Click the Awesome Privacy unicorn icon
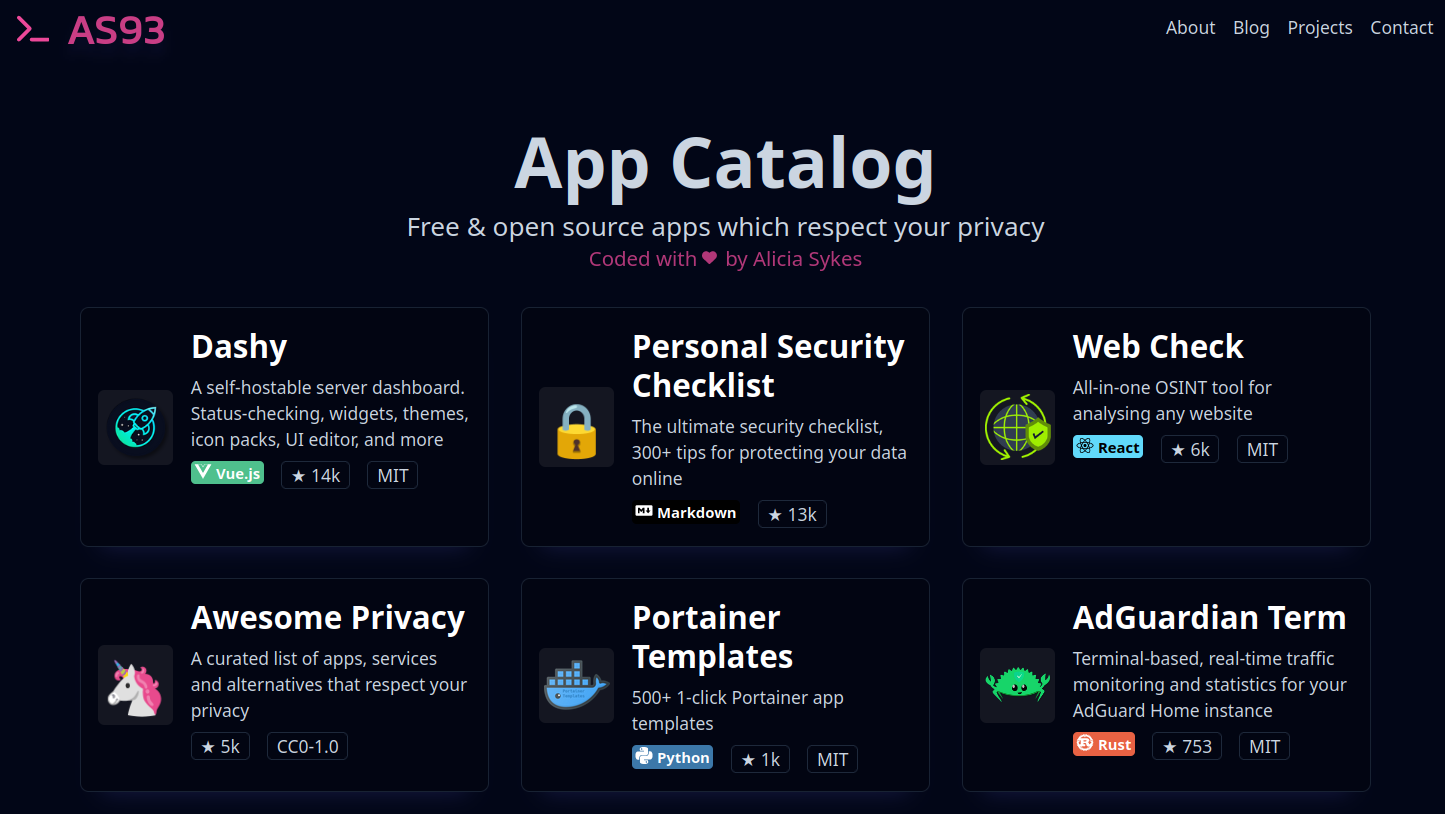The width and height of the screenshot is (1445, 814). point(135,685)
